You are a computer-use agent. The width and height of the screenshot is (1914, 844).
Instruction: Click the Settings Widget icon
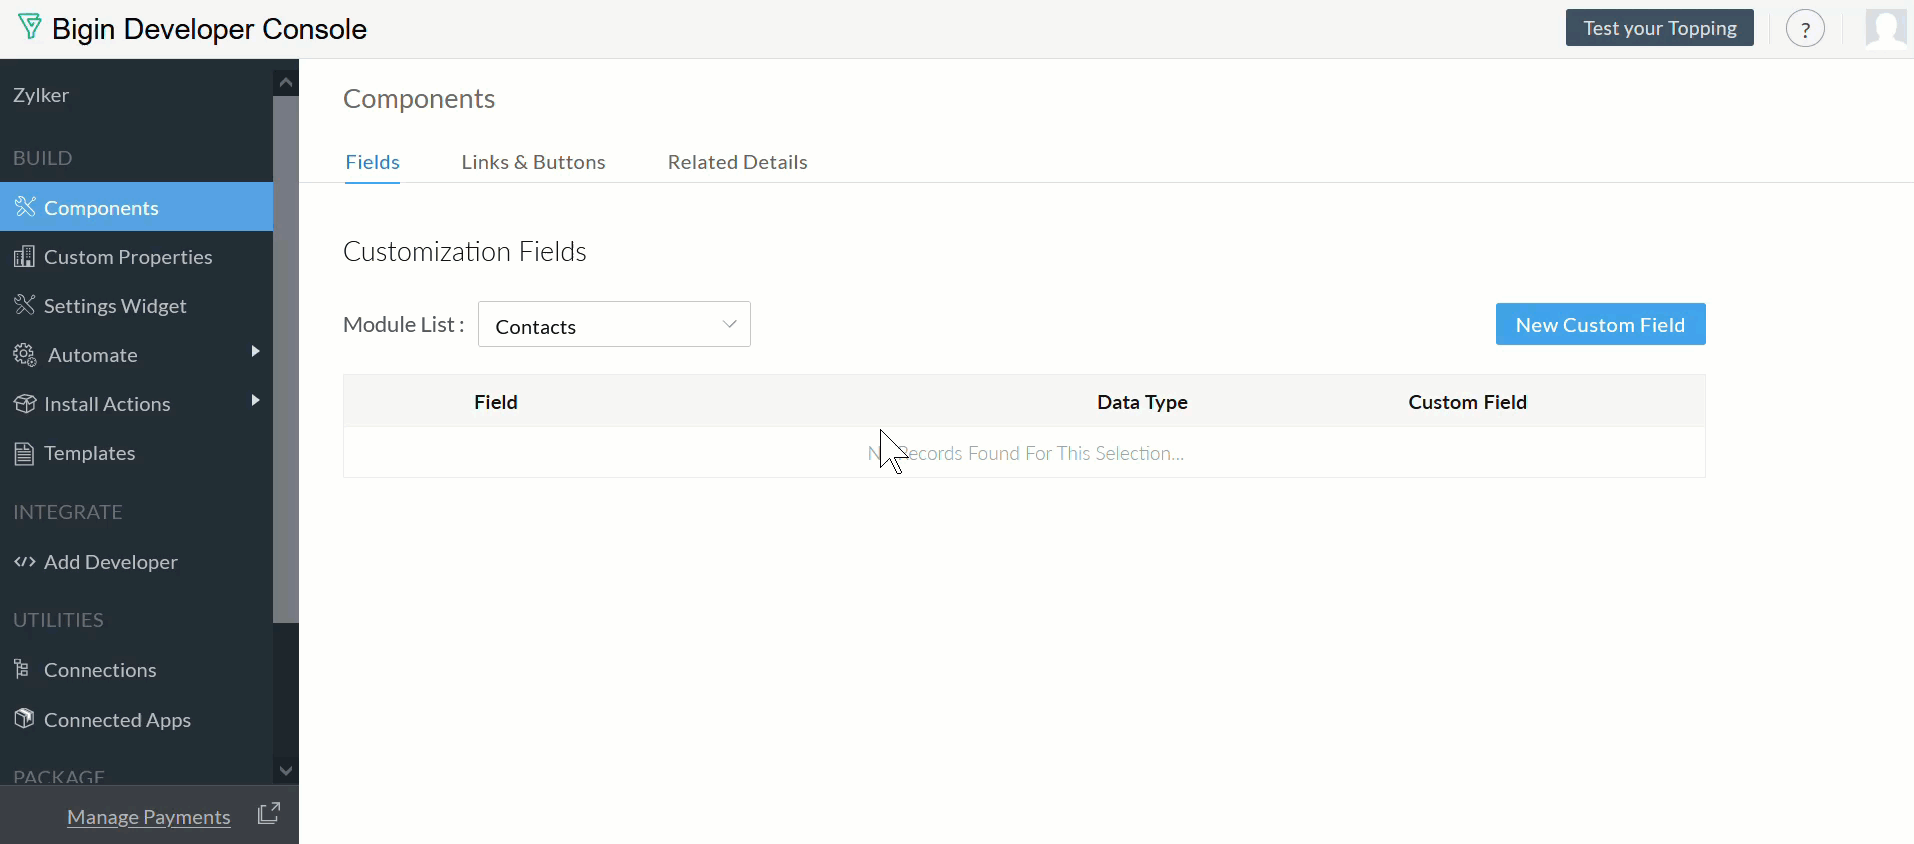[25, 305]
